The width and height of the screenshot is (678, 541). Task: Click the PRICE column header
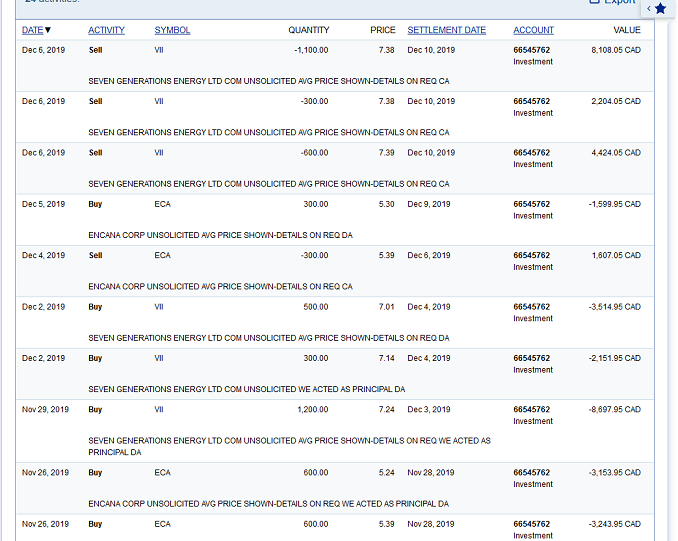click(382, 30)
